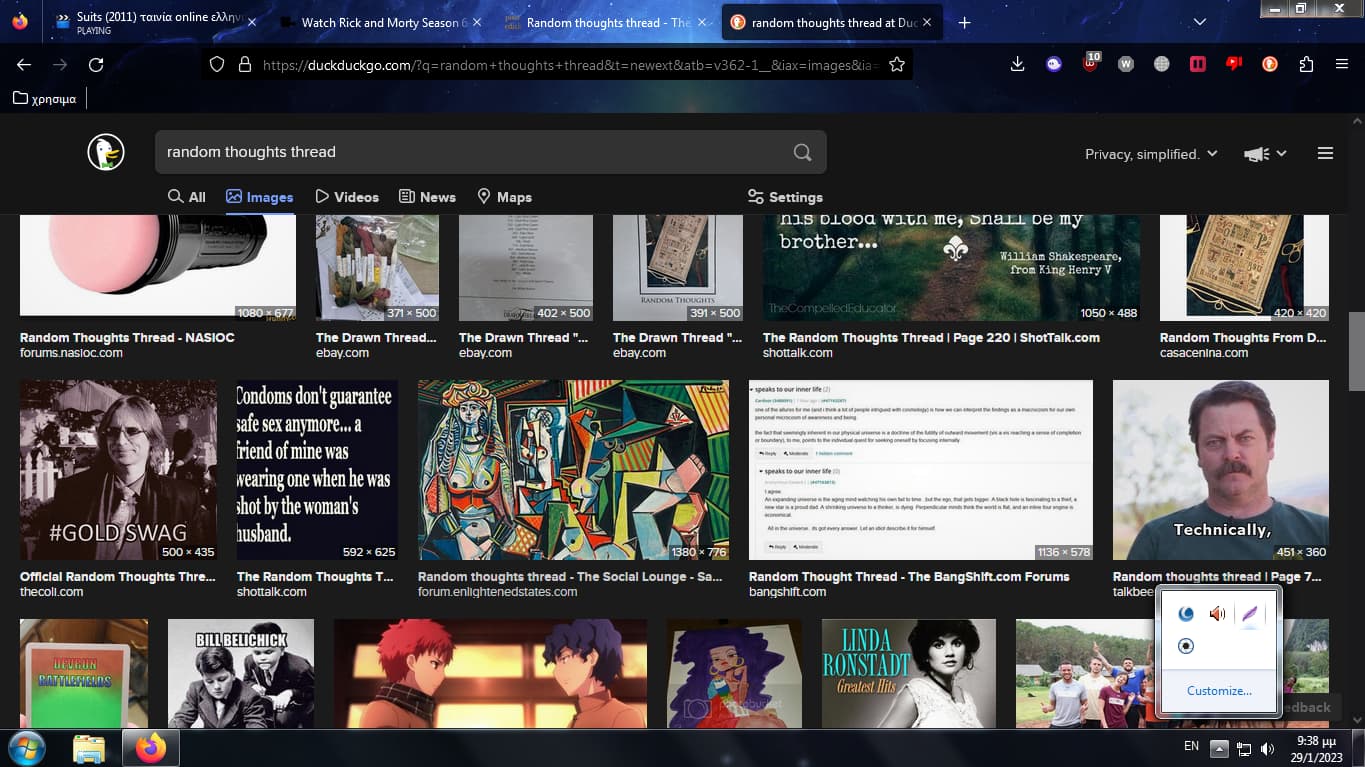Viewport: 1365px width, 767px height.
Task: Toggle hidden tray icons arrow on taskbar
Action: point(1218,748)
